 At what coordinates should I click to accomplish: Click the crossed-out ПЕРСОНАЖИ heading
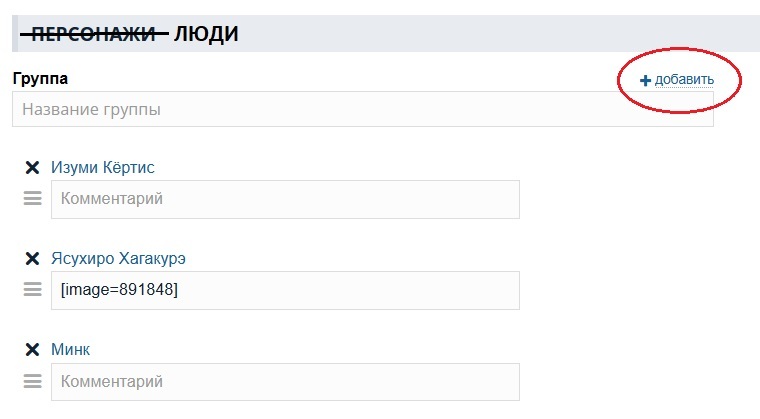point(95,35)
